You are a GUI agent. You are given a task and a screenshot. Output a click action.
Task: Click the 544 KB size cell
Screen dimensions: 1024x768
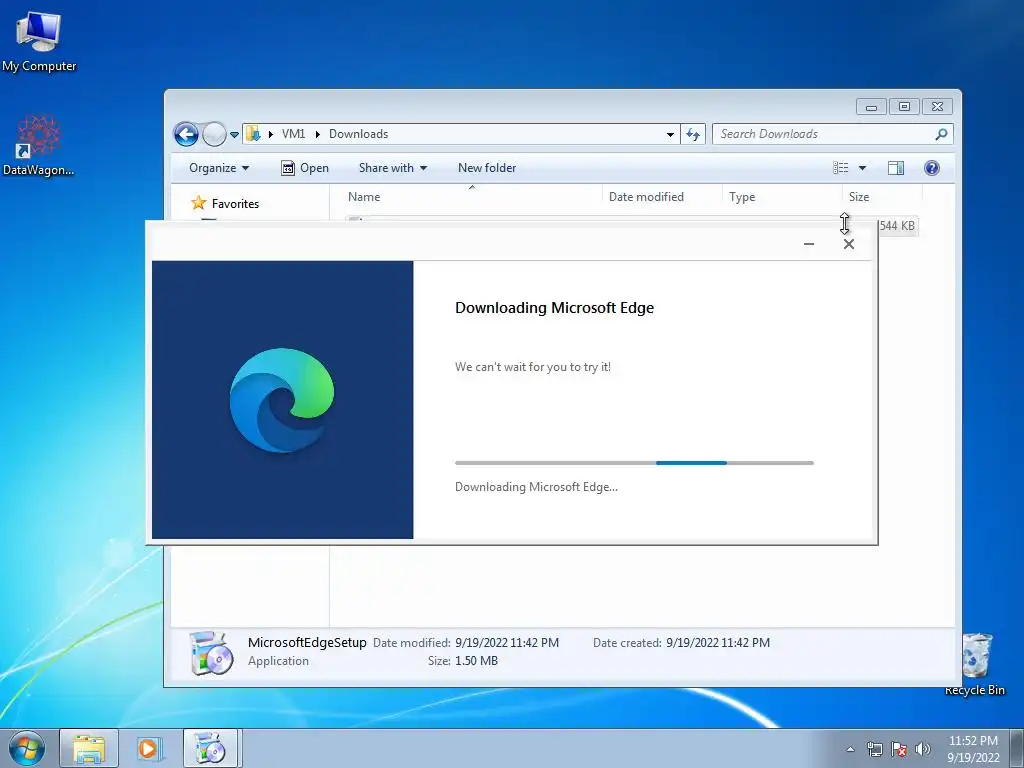coord(897,226)
